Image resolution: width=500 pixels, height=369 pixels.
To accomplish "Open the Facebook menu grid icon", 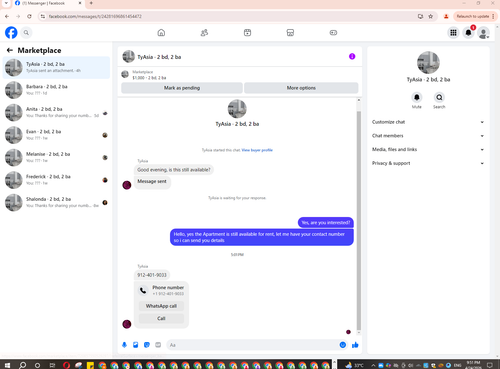I will [x=453, y=33].
